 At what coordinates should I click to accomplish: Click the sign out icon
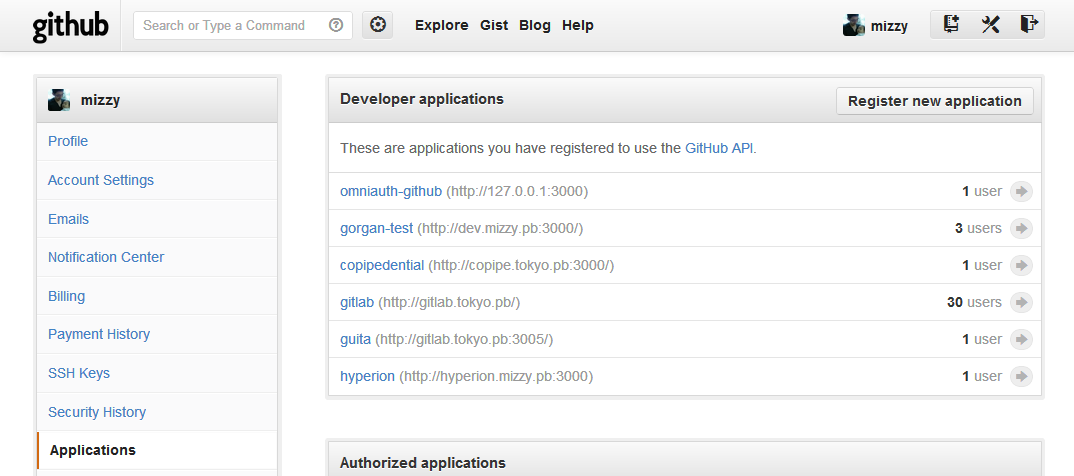[1028, 25]
